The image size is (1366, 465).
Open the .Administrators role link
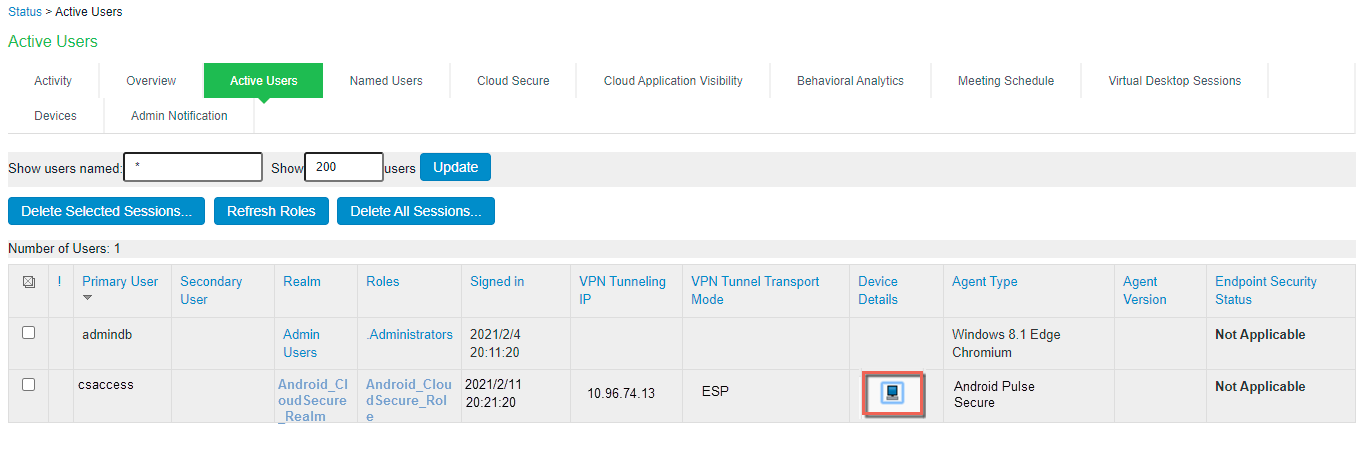[410, 334]
